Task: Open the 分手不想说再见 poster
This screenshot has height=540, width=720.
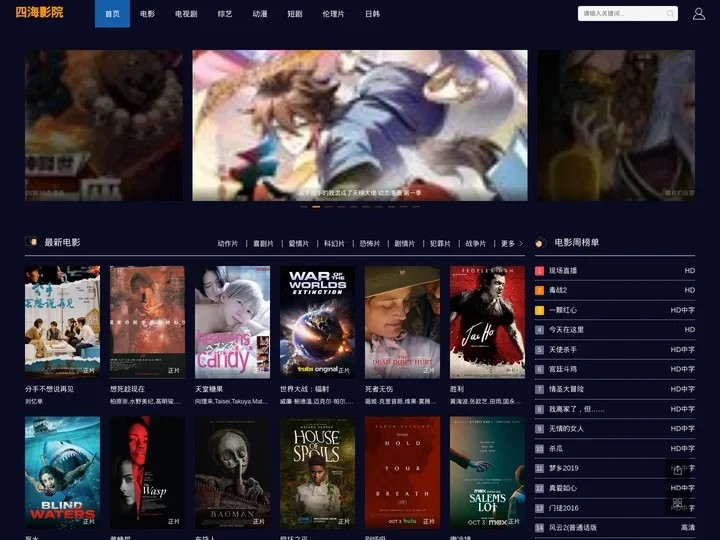Action: coord(62,322)
